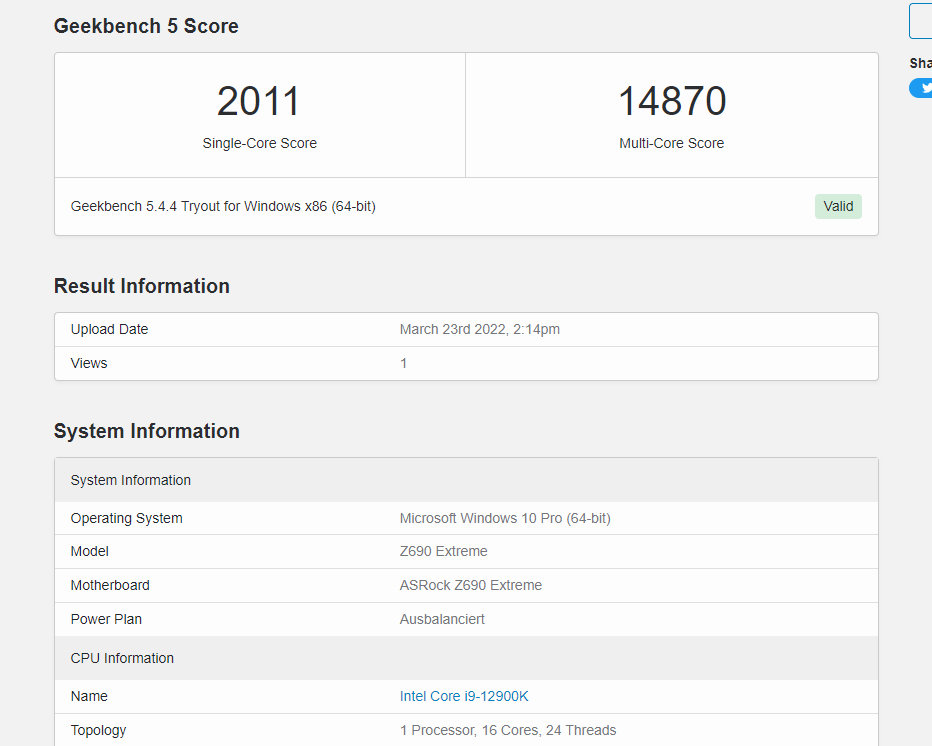Click the System Information section heading
The width and height of the screenshot is (932, 746).
147,431
